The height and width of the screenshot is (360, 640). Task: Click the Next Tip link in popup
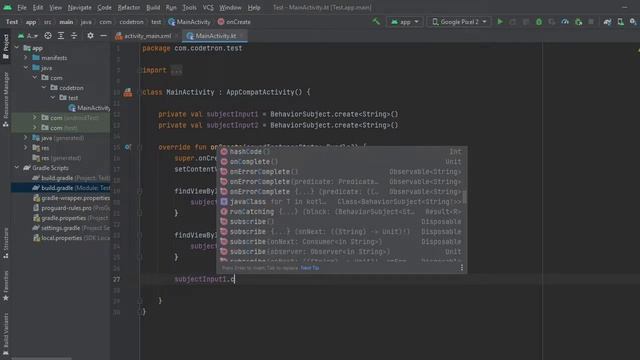point(310,268)
